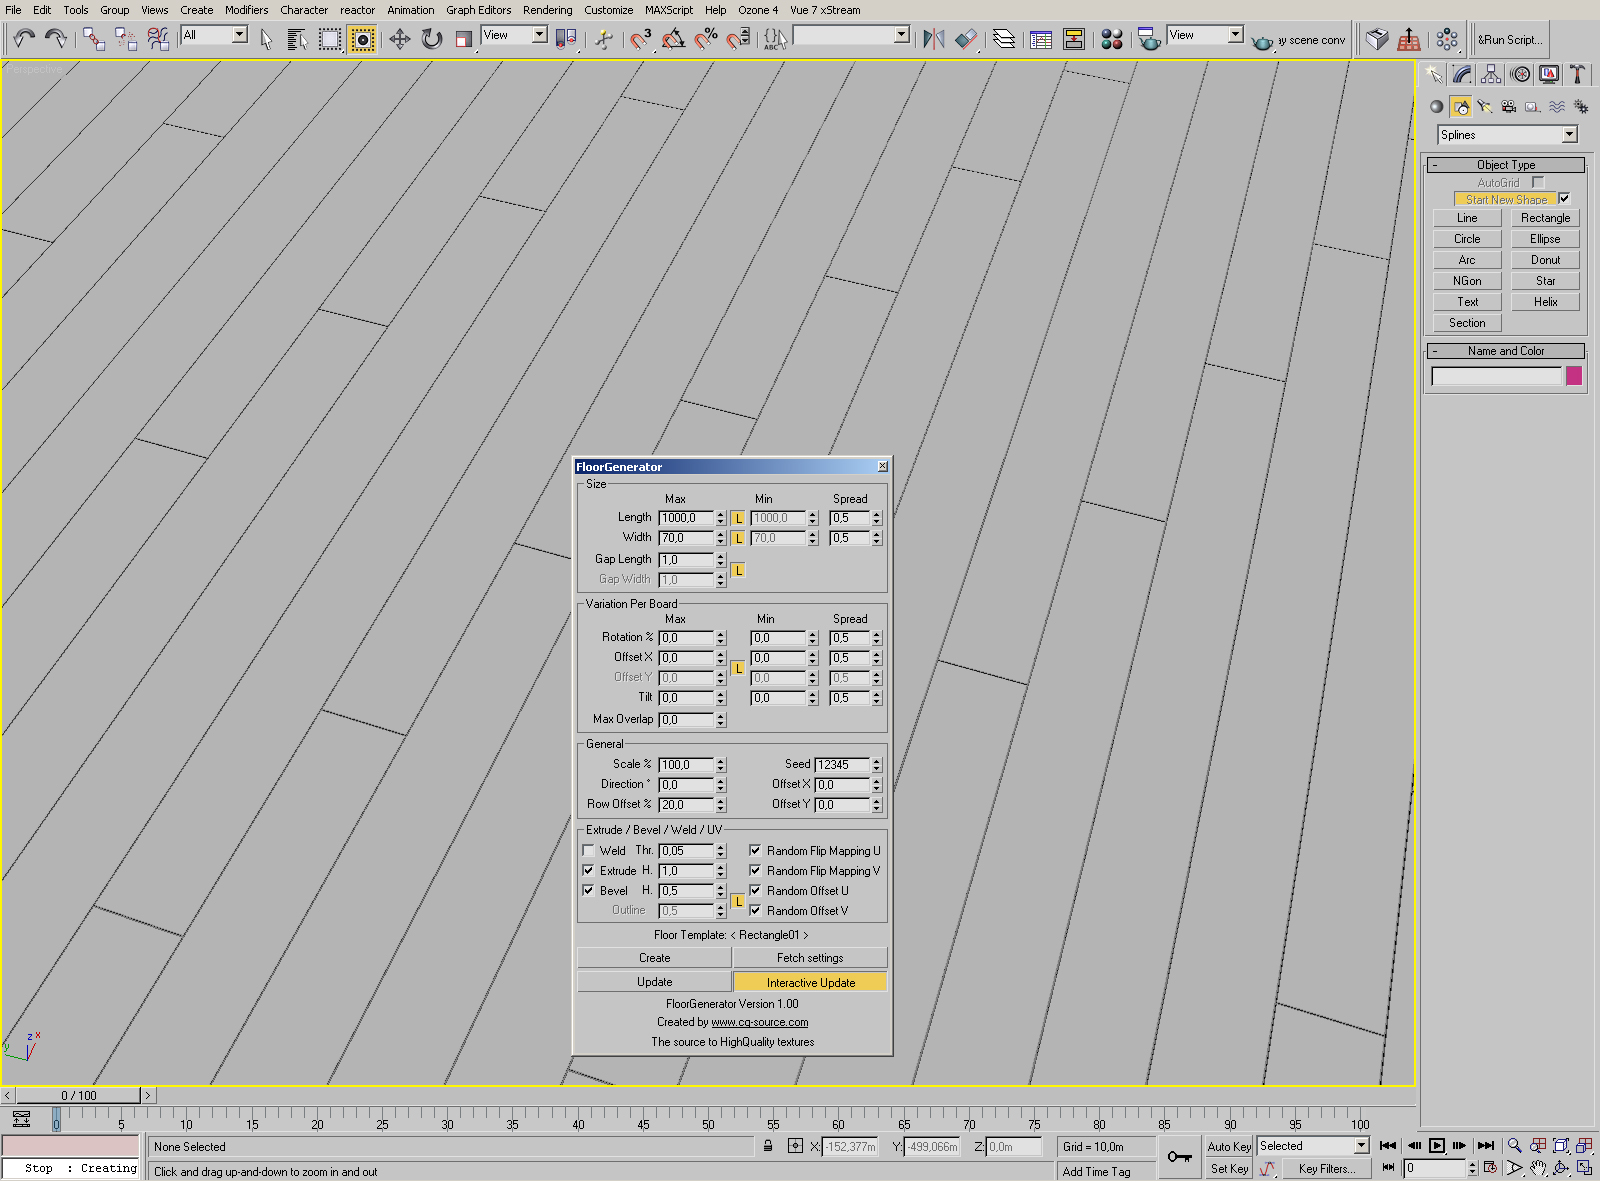Viewport: 1600px width, 1182px height.
Task: Open the Utilities hammer panel tab
Action: tap(1578, 74)
